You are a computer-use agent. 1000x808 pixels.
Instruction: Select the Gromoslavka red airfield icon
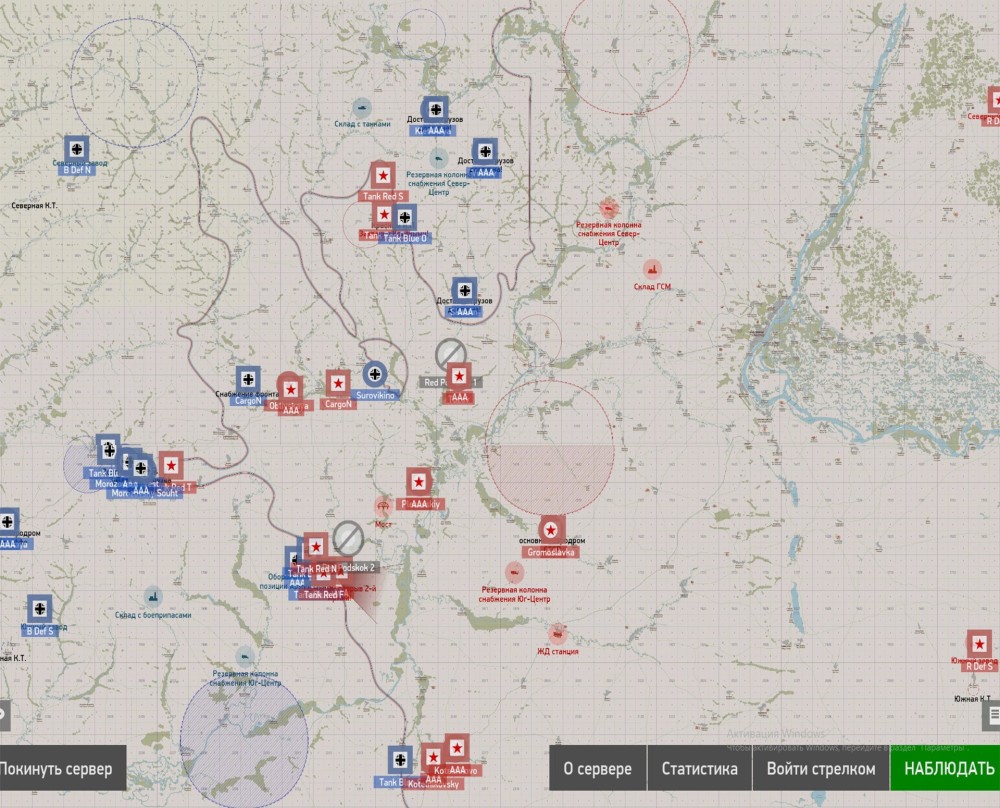(x=550, y=531)
